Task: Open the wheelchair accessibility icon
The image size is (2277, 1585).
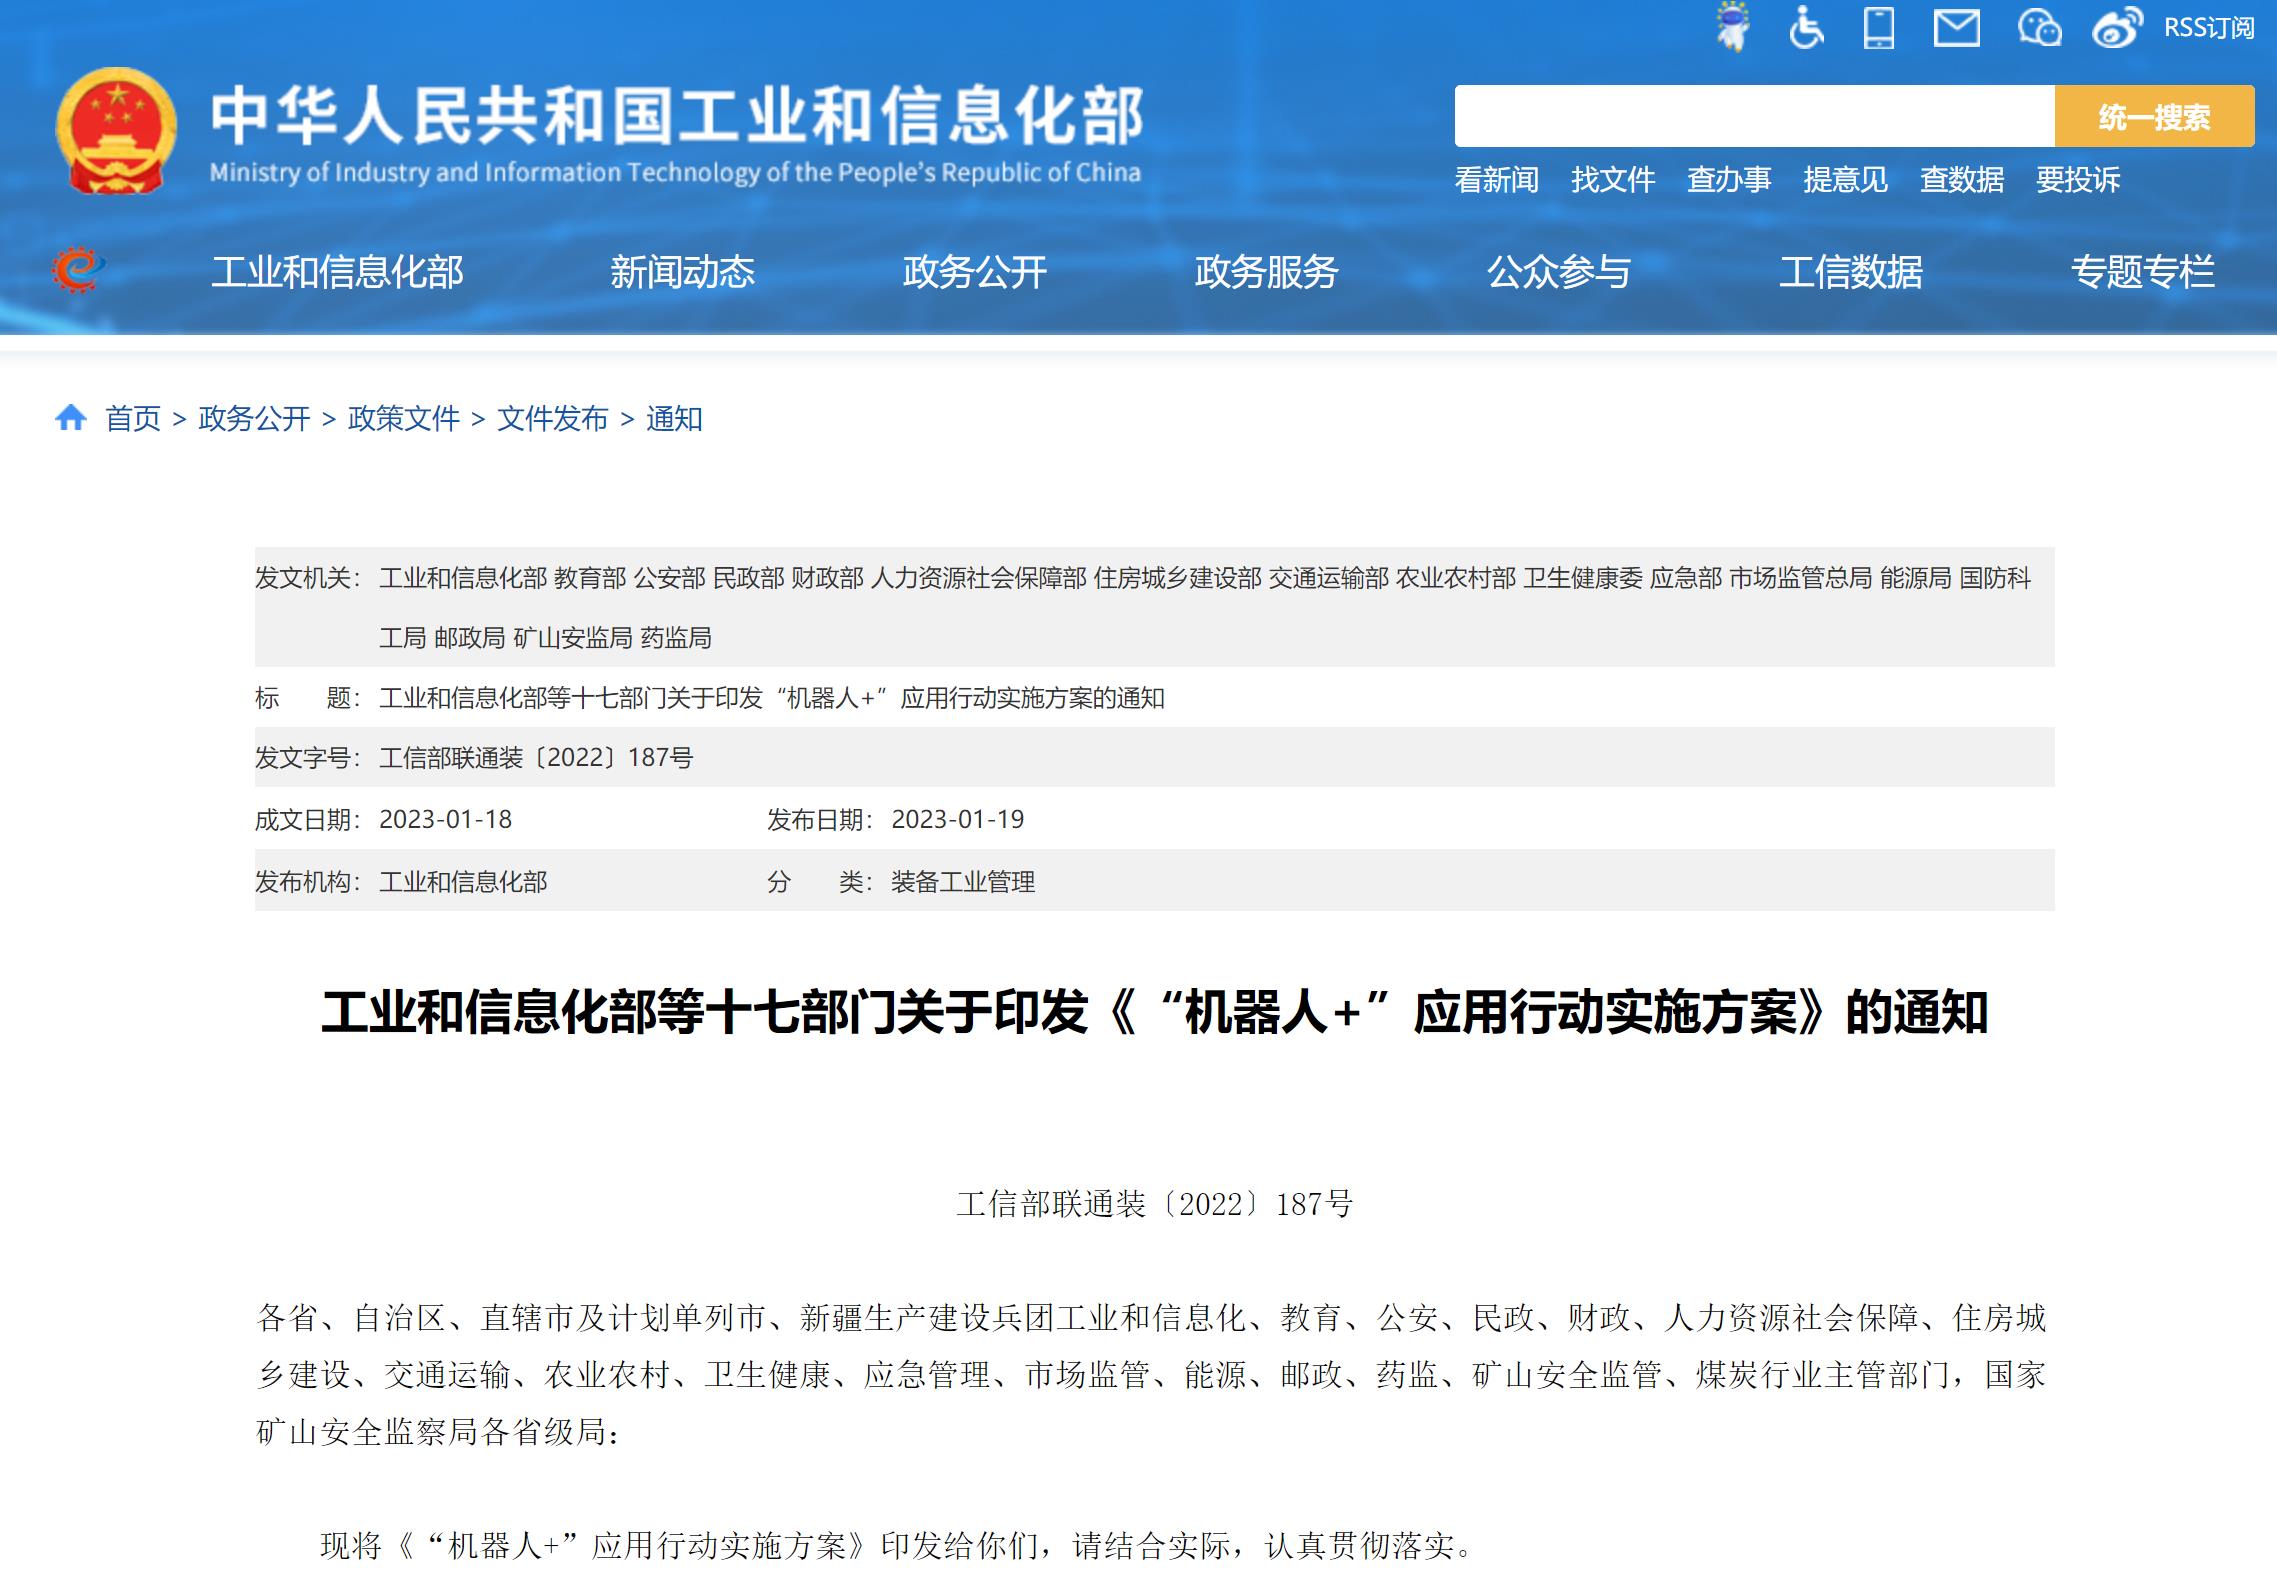Action: 1806,27
